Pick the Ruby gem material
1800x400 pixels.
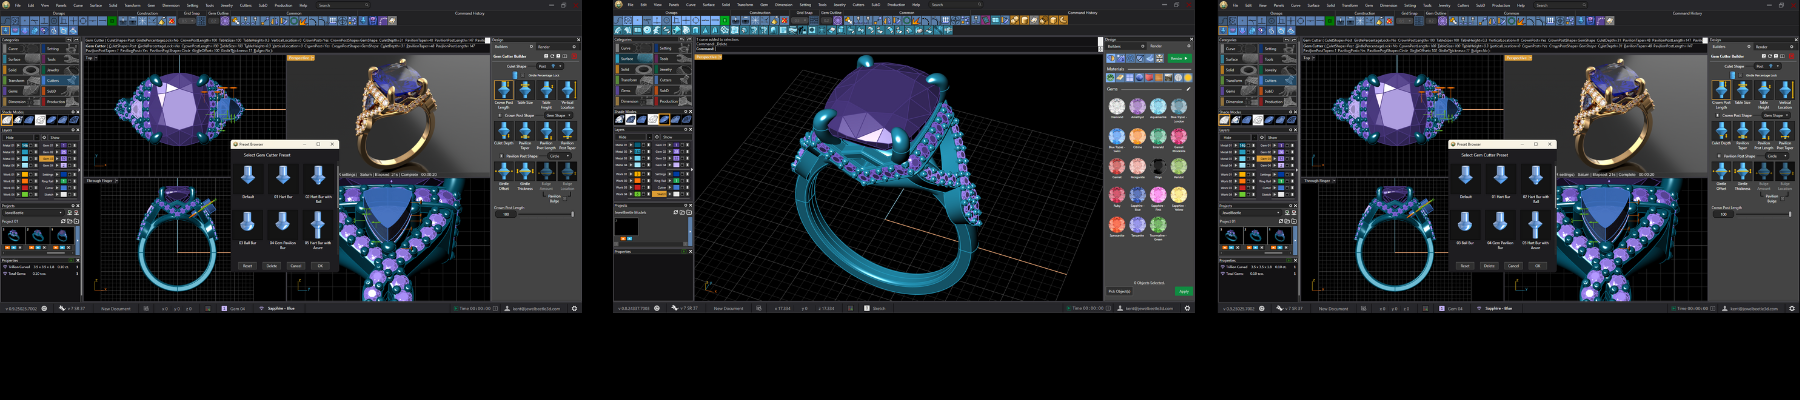[x=1116, y=195]
